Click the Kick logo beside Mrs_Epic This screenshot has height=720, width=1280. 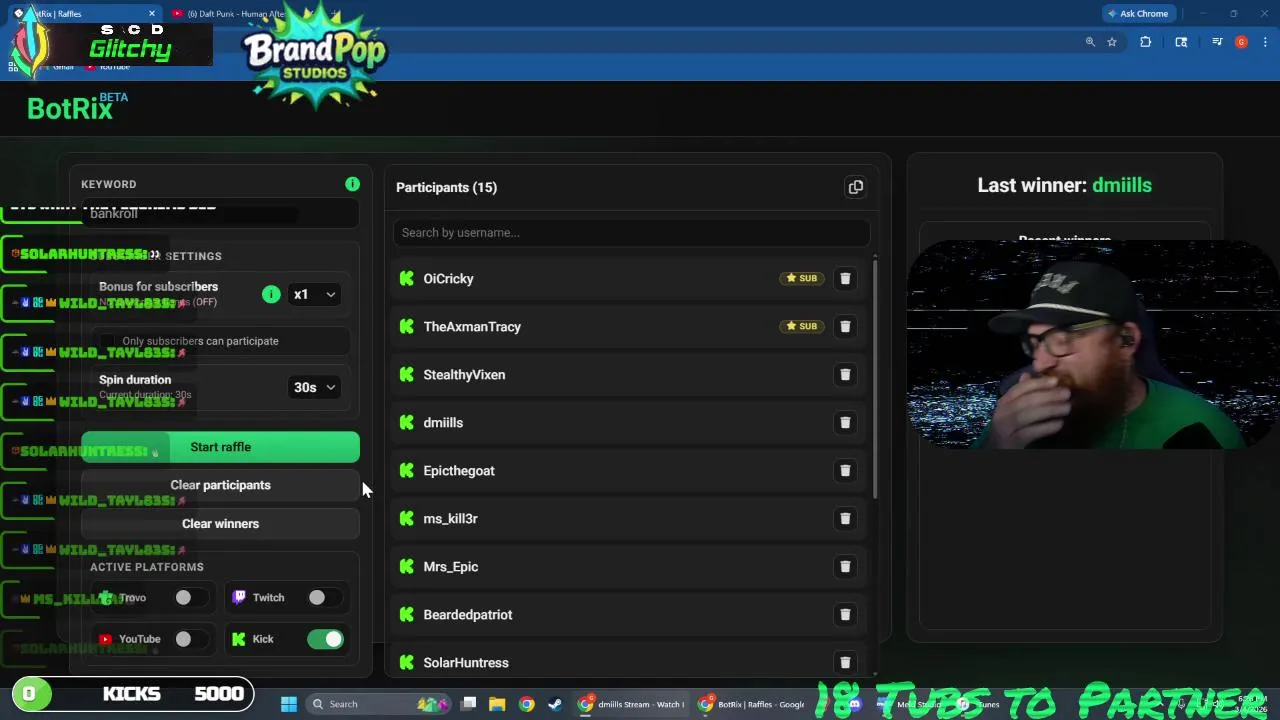point(406,566)
